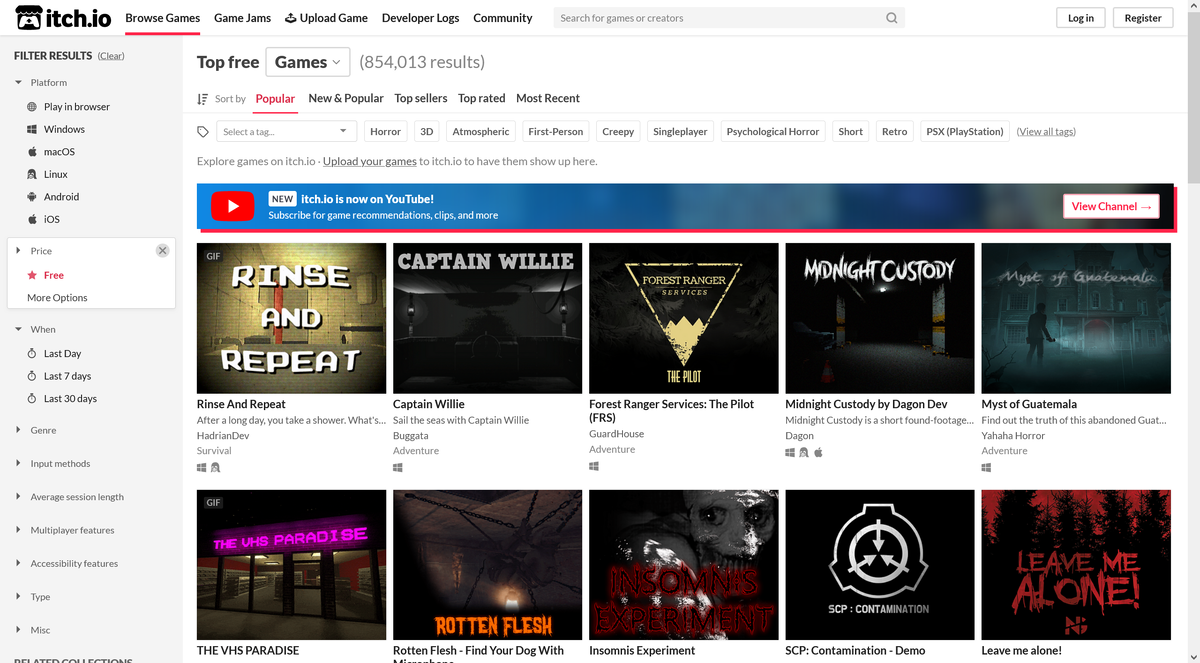Select the First-Person tag
Viewport: 1200px width, 663px height.
[x=556, y=132]
